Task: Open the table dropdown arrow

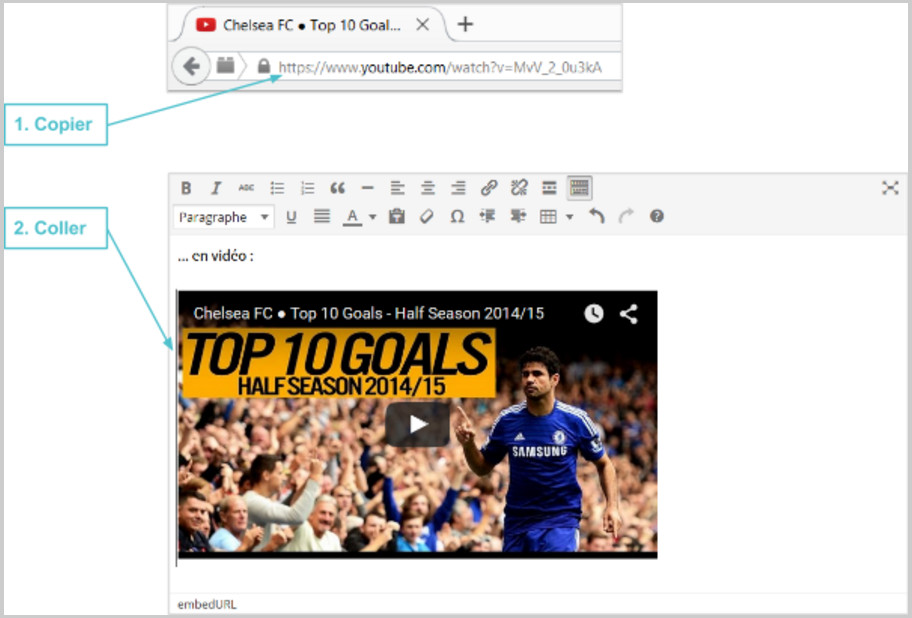Action: coord(569,217)
